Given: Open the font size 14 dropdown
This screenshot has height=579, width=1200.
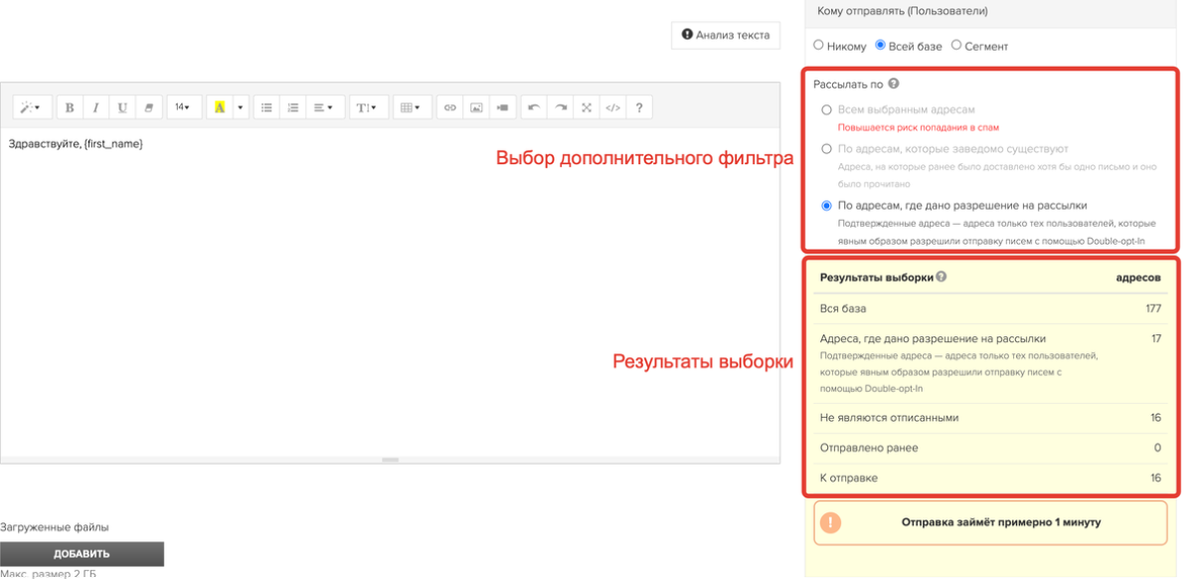Looking at the screenshot, I should click(184, 108).
